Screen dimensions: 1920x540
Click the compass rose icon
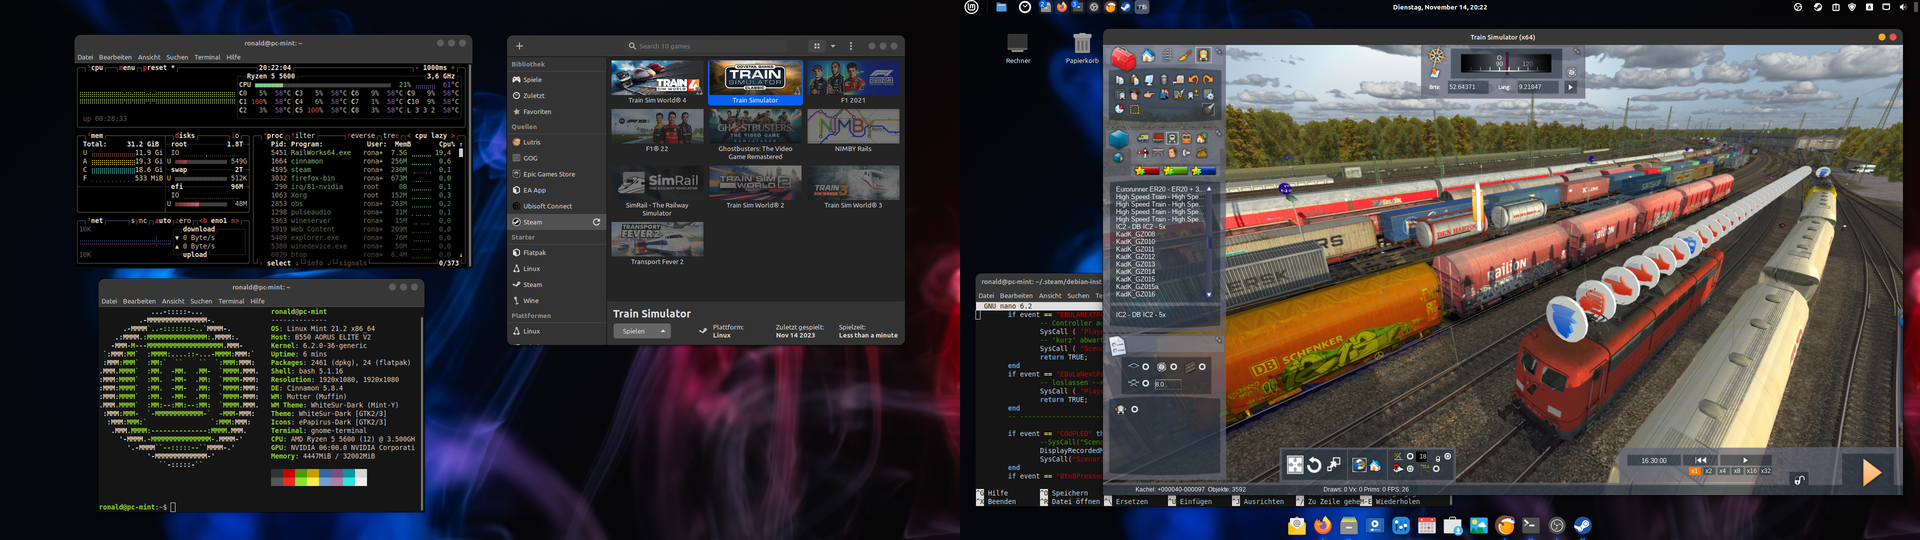click(1437, 56)
